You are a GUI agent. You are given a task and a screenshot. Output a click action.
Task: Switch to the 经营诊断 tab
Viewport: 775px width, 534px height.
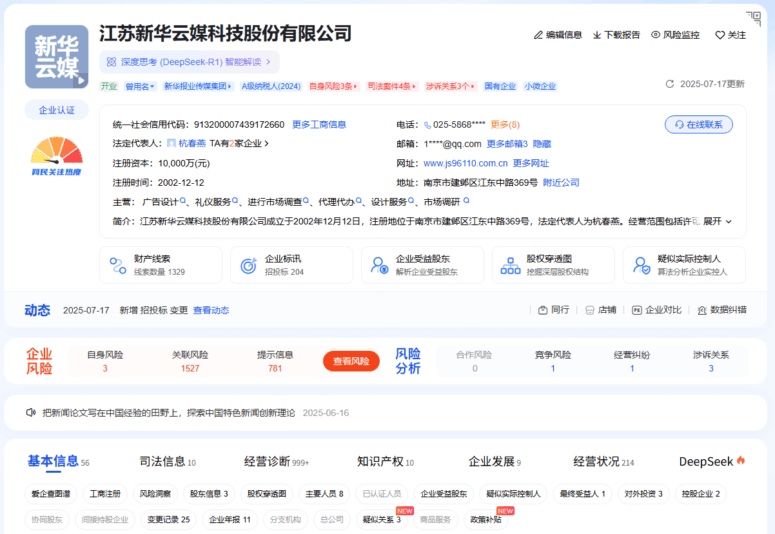click(x=276, y=461)
